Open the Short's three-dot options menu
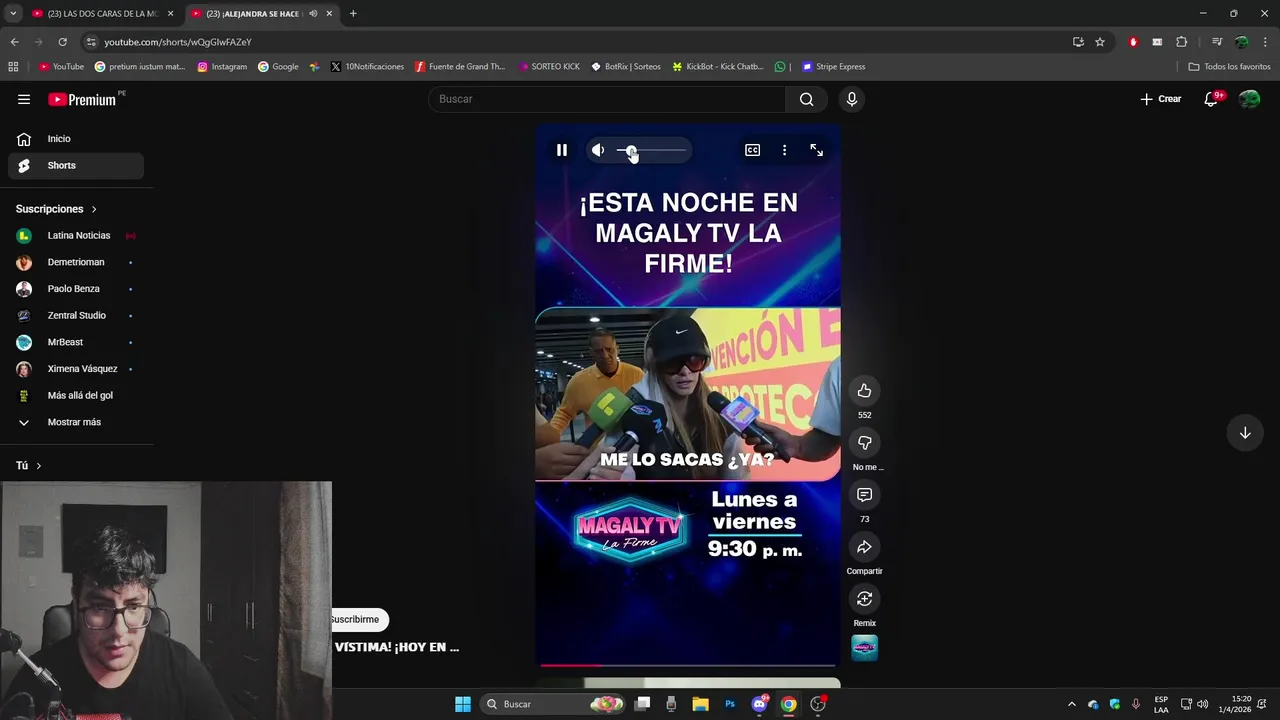This screenshot has width=1280, height=720. tap(784, 150)
